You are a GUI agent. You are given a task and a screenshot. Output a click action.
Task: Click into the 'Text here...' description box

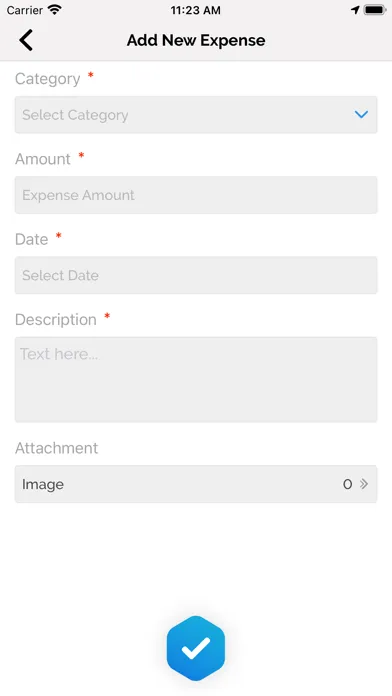pos(196,380)
